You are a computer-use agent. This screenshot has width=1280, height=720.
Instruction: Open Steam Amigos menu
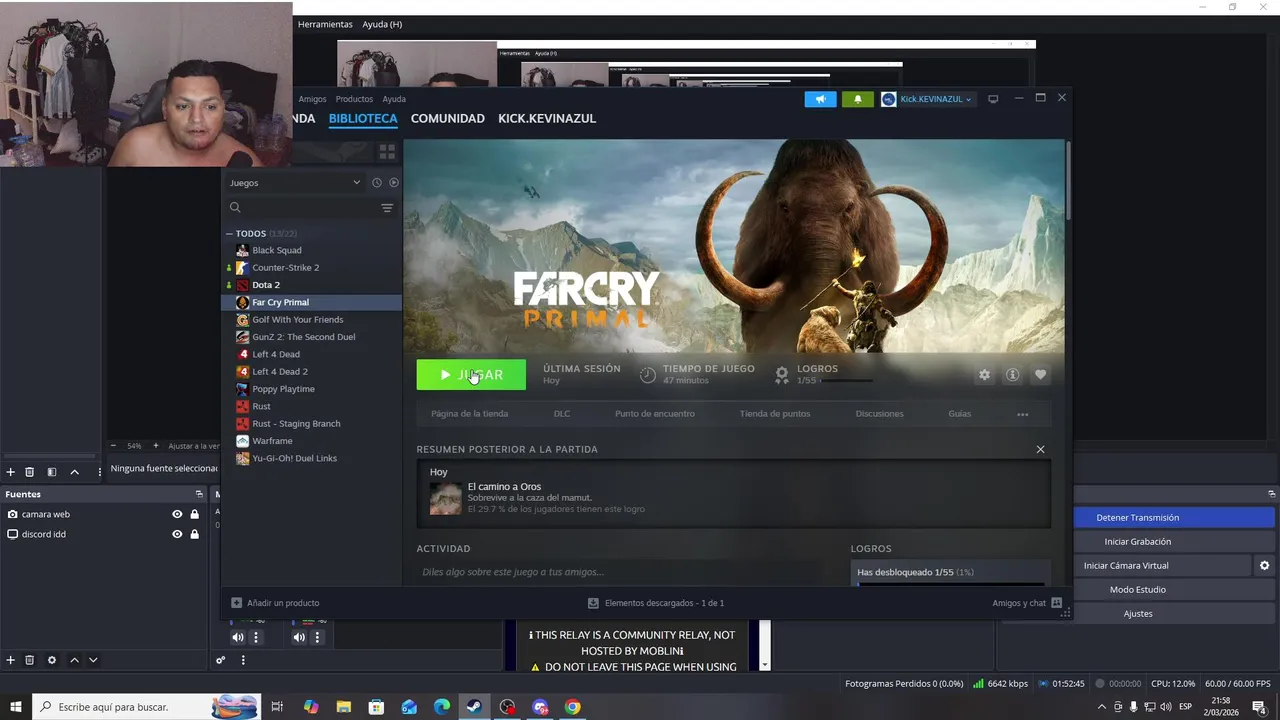(x=312, y=99)
